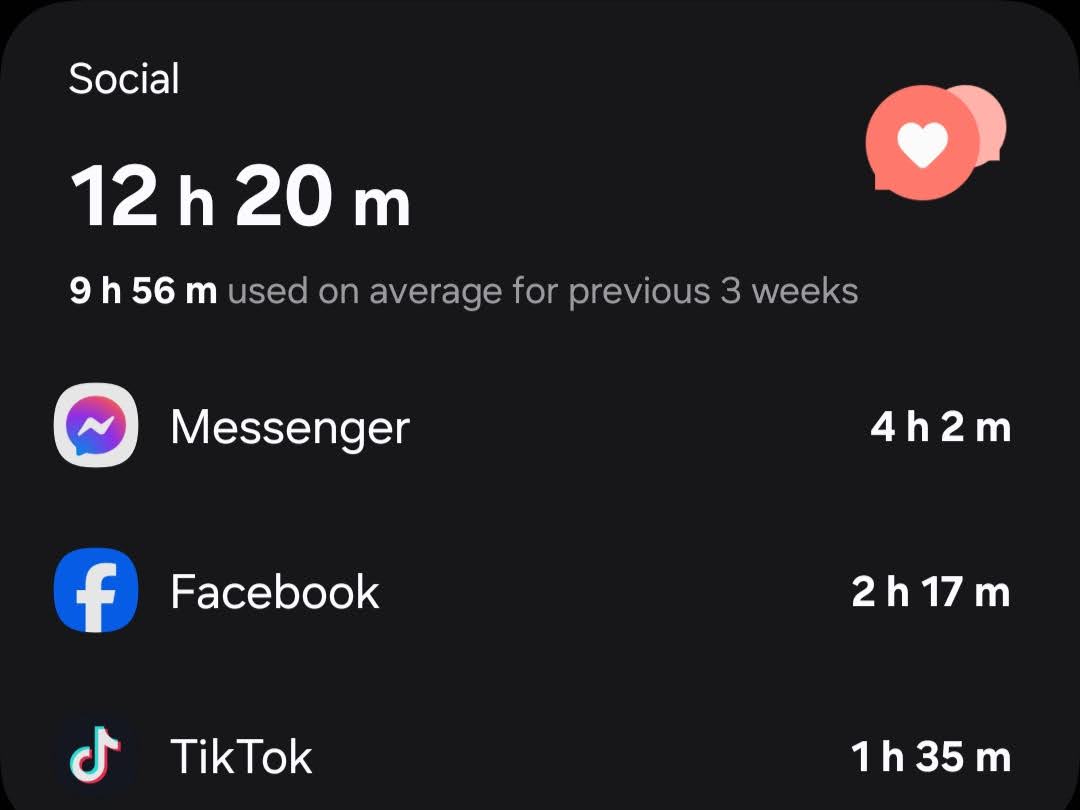Select Facebook's 2 h 17 m duration
1080x810 pixels.
(x=931, y=592)
